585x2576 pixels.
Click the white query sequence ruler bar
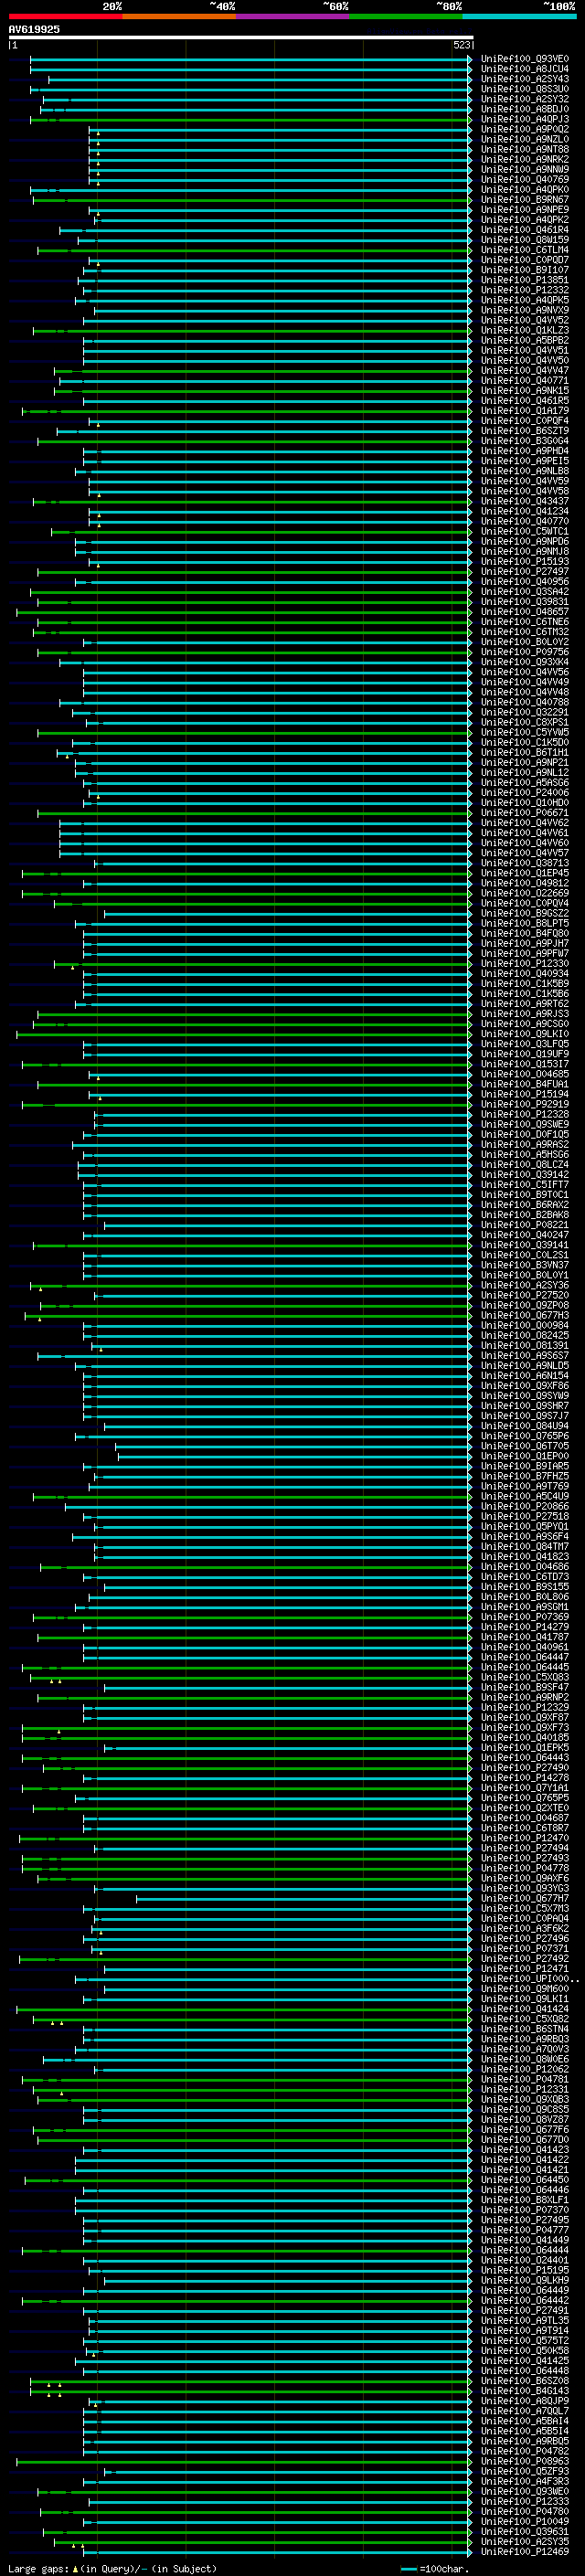pos(240,37)
